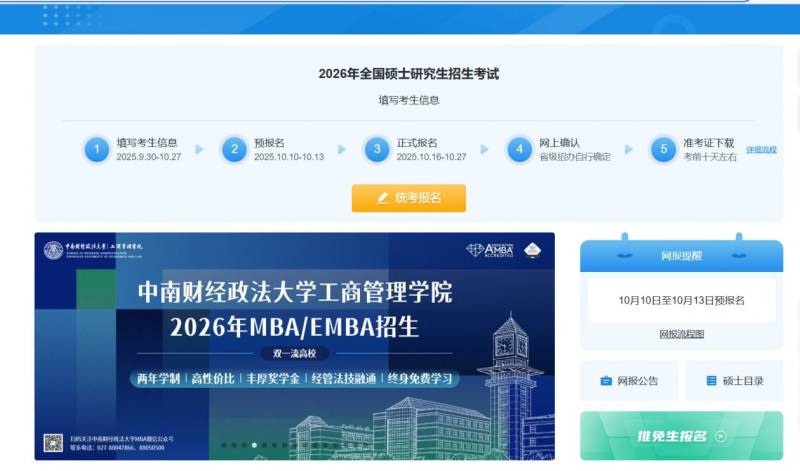Click the step 2 预报名 circle icon
Viewport: 800px width, 471px height.
(x=234, y=150)
